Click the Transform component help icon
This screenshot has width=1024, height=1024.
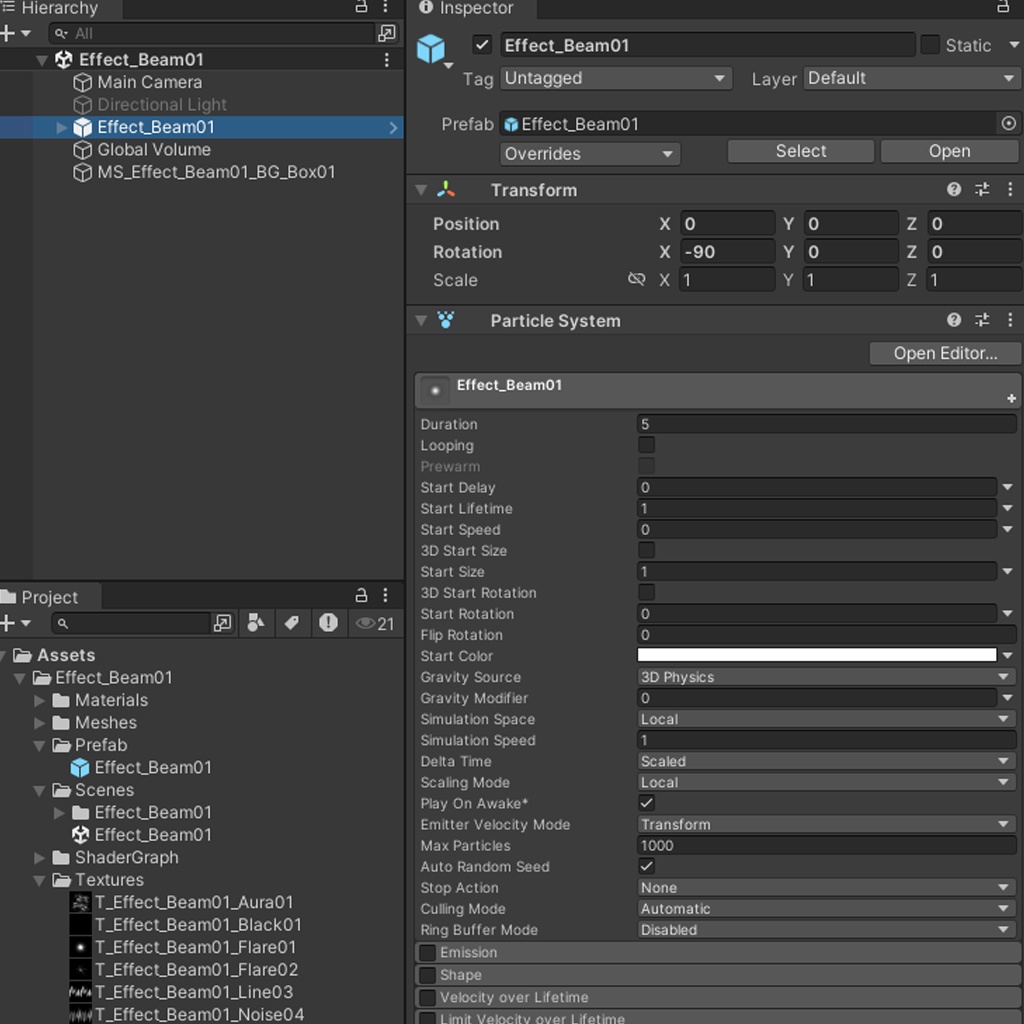[953, 189]
